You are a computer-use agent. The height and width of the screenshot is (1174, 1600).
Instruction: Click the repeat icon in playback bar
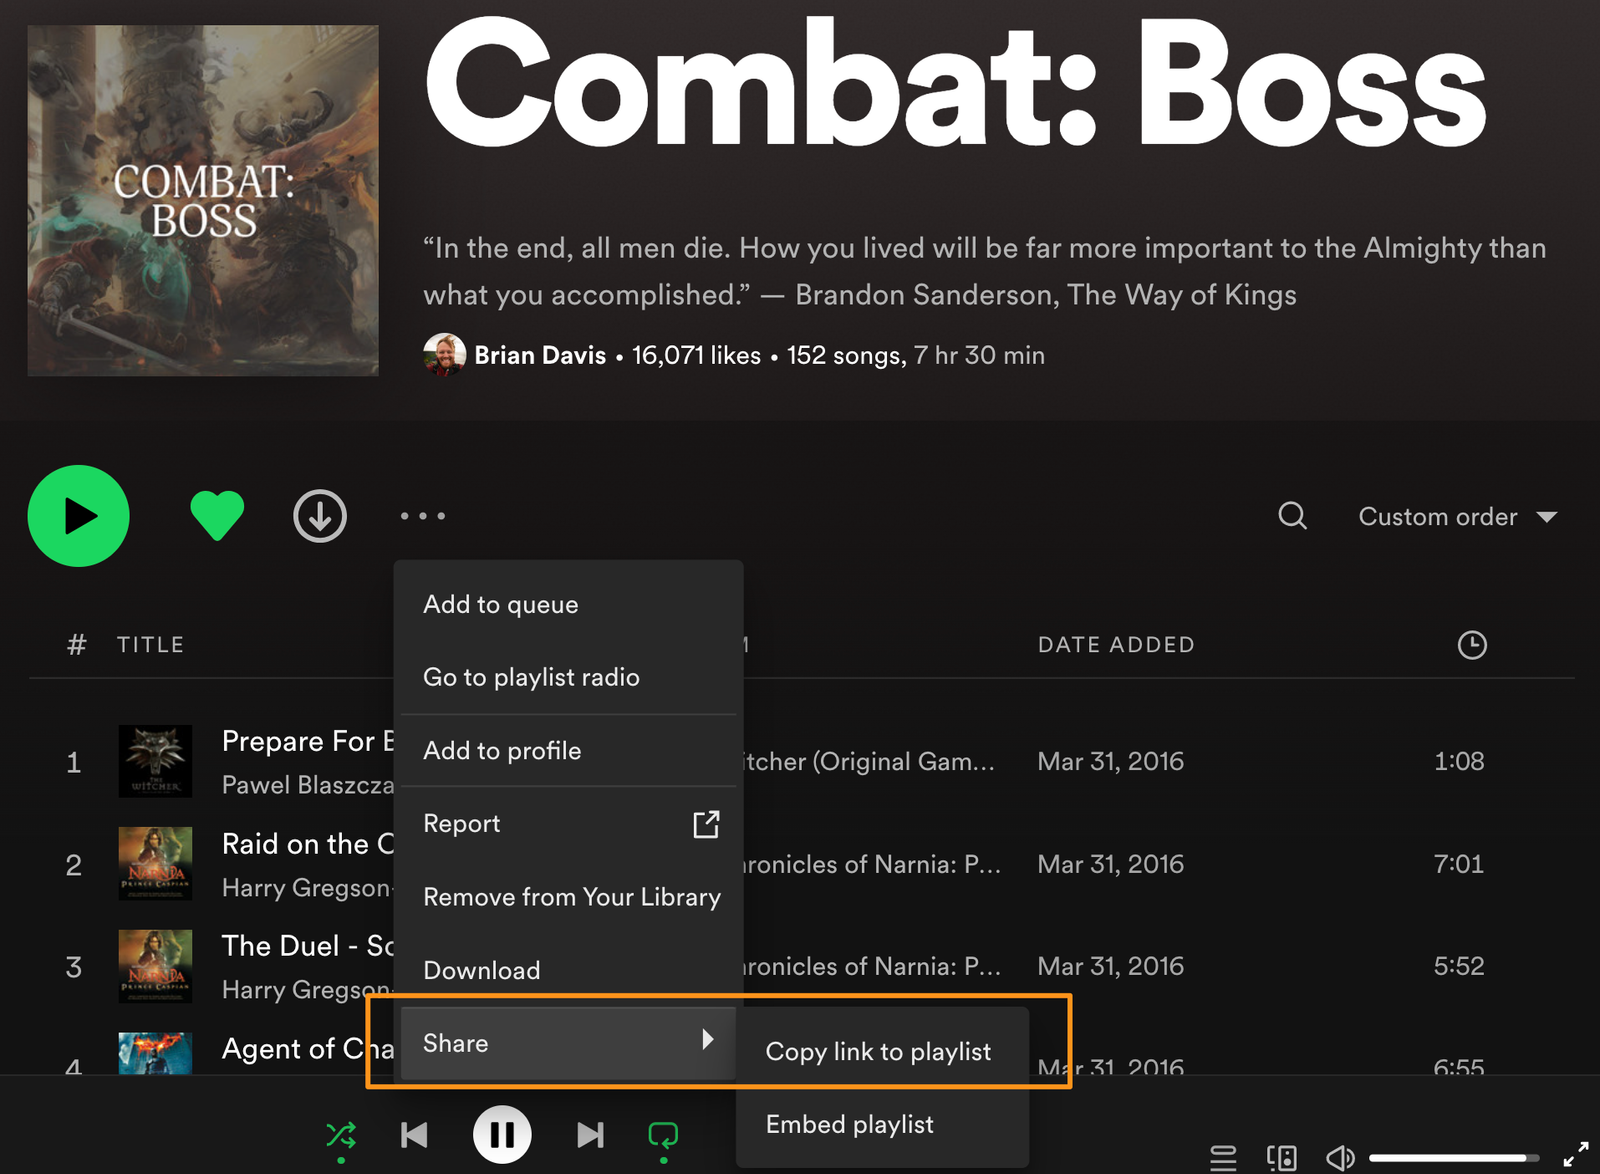(662, 1134)
